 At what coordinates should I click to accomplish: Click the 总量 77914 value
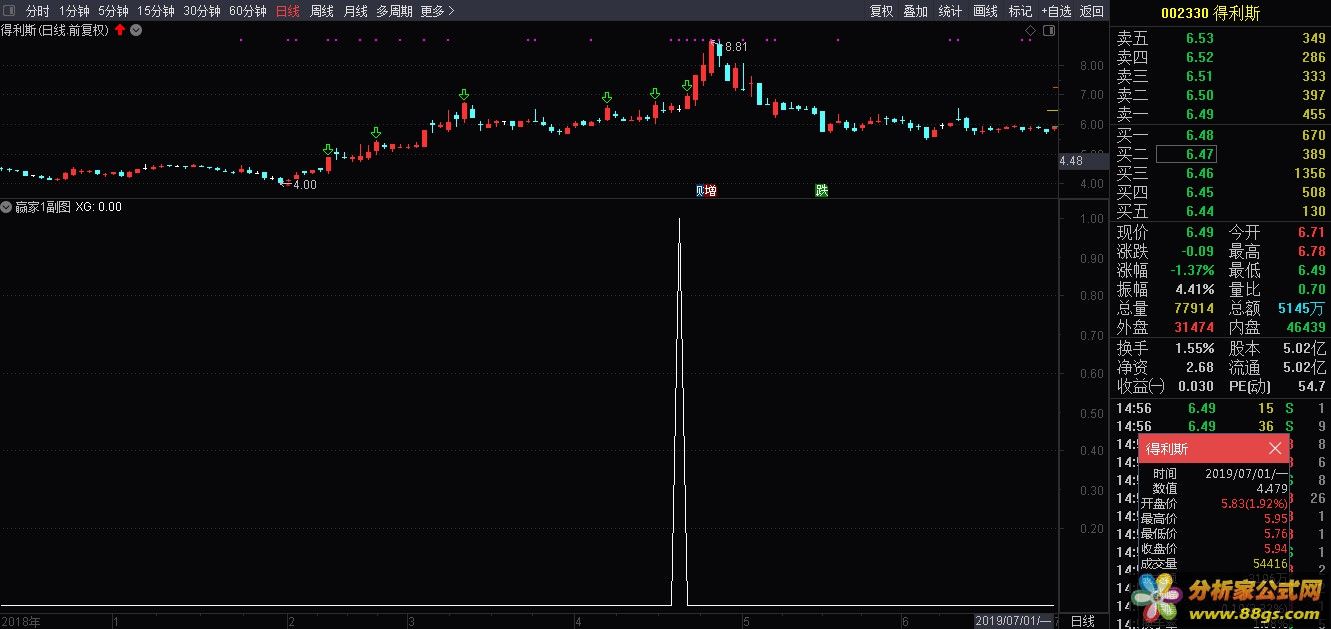click(1194, 308)
